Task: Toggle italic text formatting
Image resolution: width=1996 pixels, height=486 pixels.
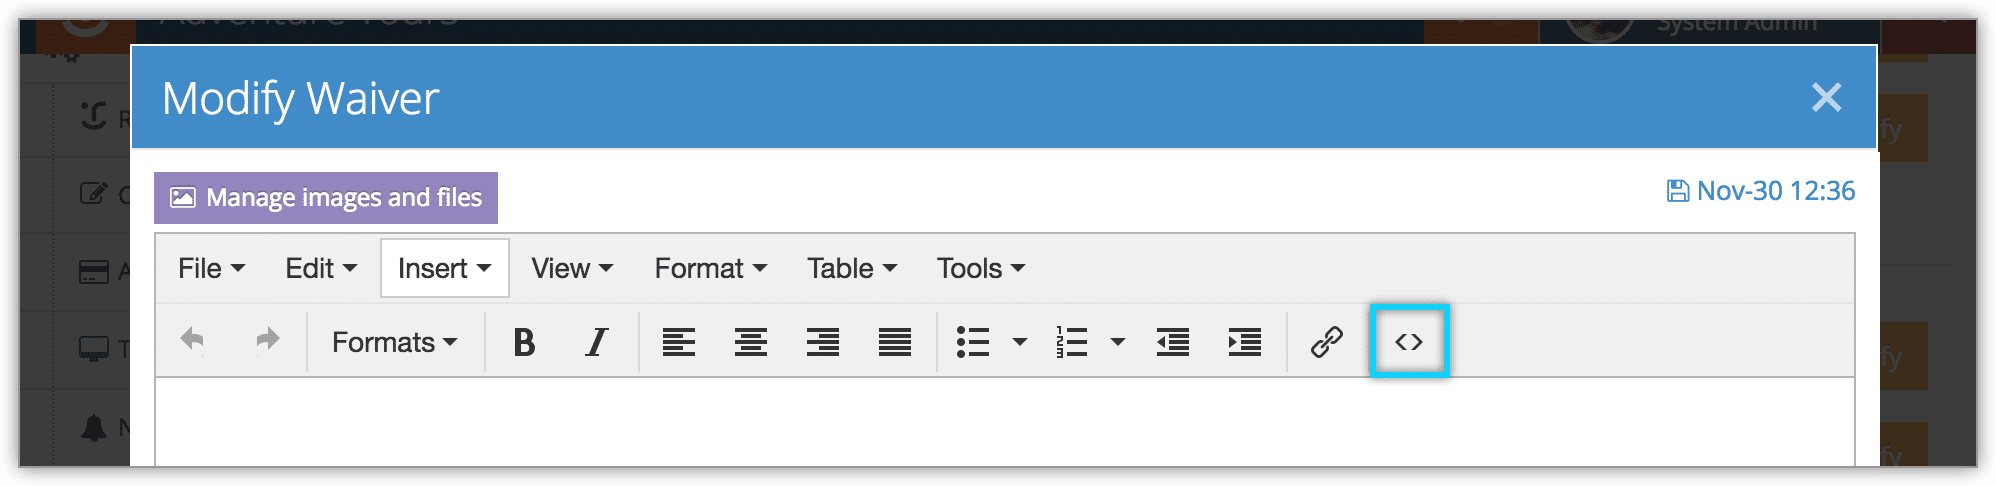Action: pyautogui.click(x=596, y=342)
